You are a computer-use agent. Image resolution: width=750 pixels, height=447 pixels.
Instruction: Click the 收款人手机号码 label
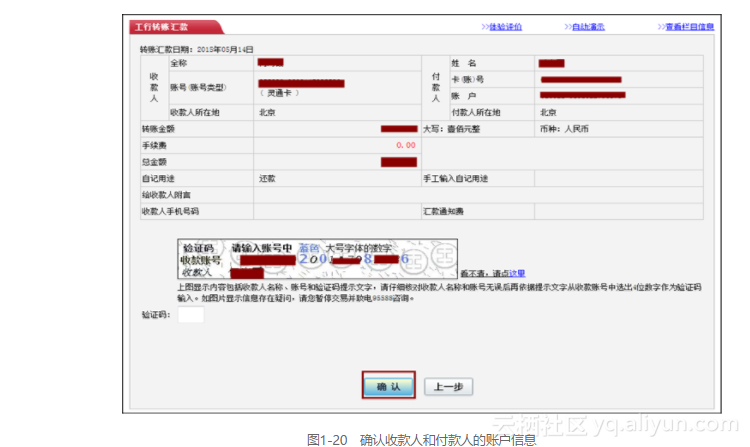pos(170,211)
